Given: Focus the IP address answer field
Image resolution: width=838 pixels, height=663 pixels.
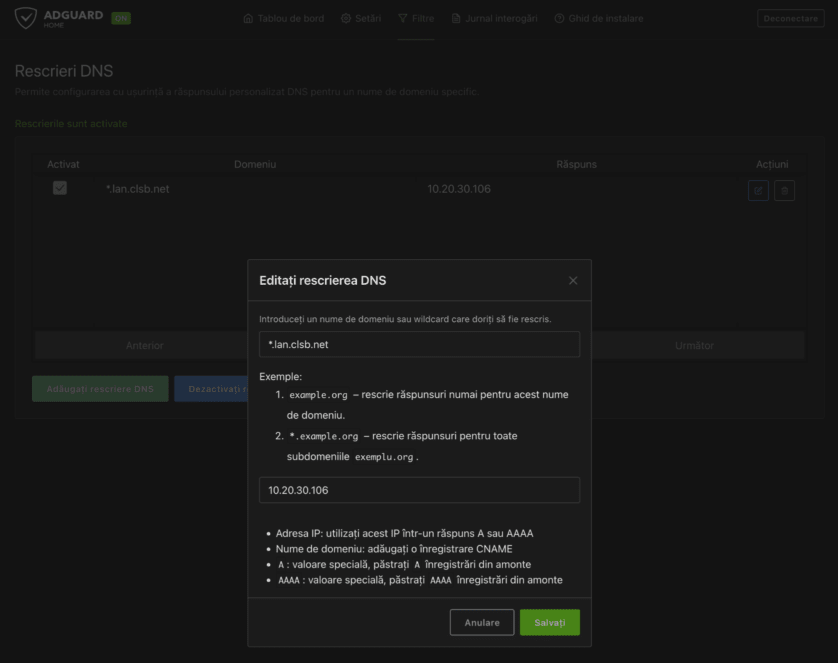Looking at the screenshot, I should click(419, 490).
